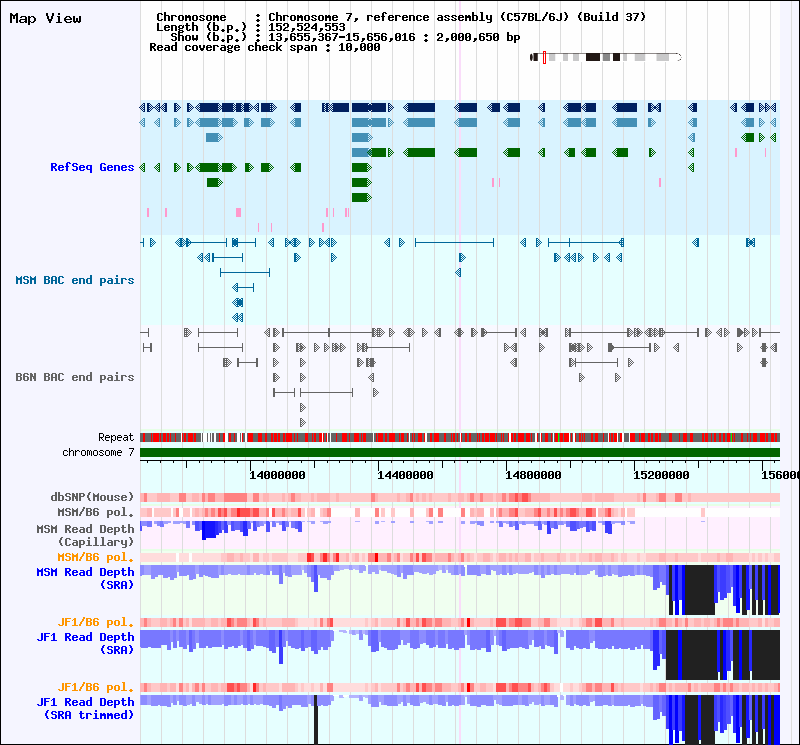Image resolution: width=800 pixels, height=745 pixels.
Task: Click the red position box on chromosome ideogram
Action: (544, 58)
